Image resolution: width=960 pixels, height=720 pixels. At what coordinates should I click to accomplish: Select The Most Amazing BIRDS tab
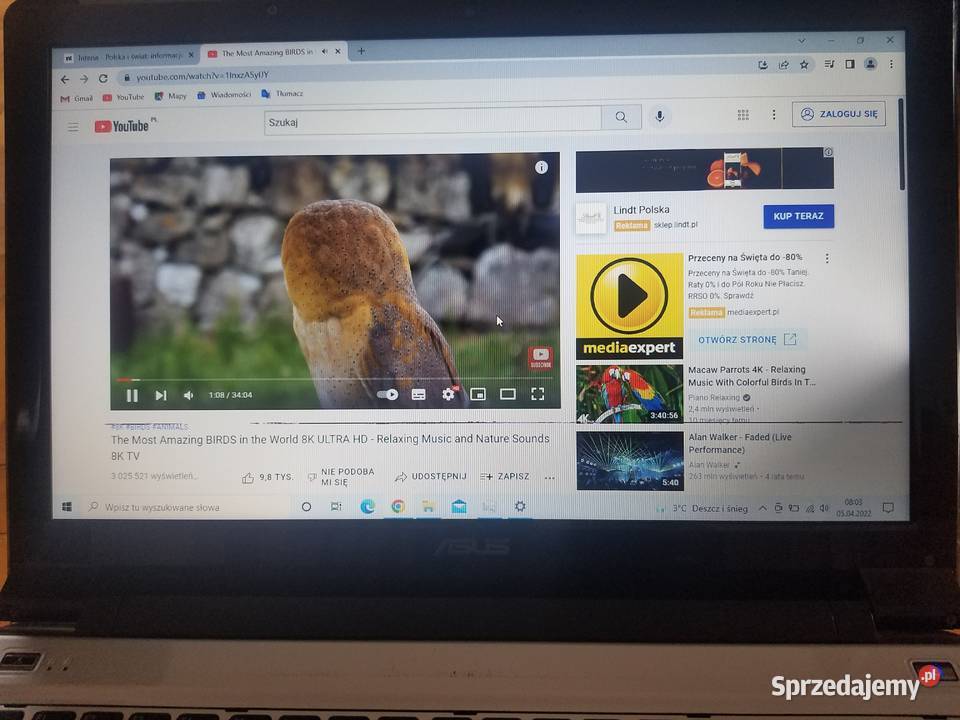coord(267,53)
